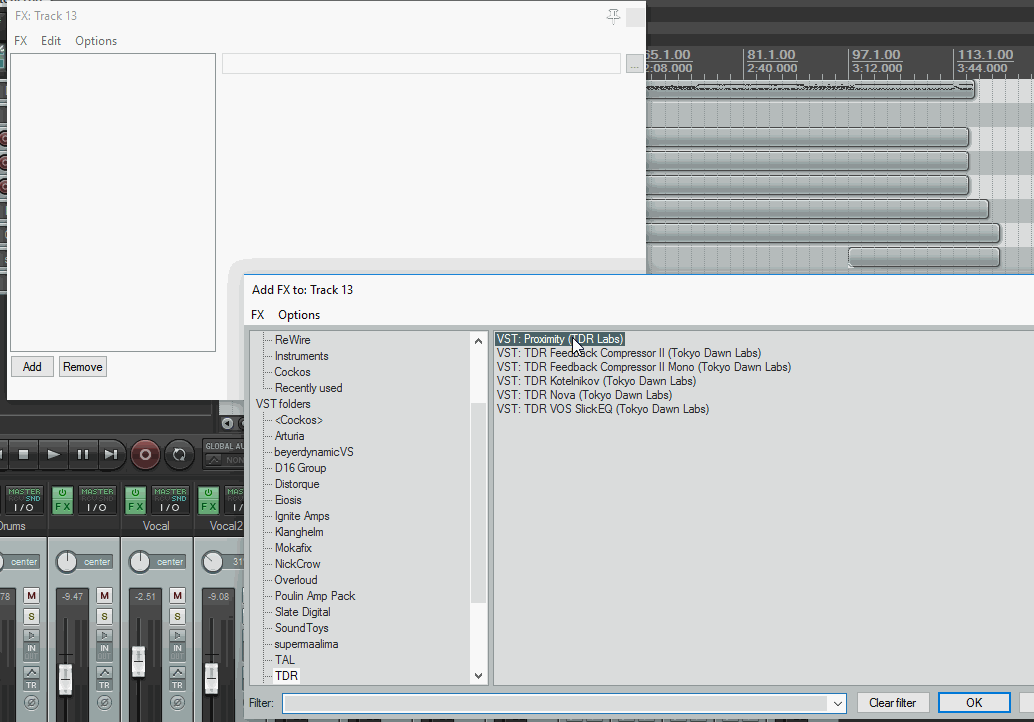The height and width of the screenshot is (722, 1034).
Task: Open the Options menu in the Add FX dialog
Action: point(299,315)
